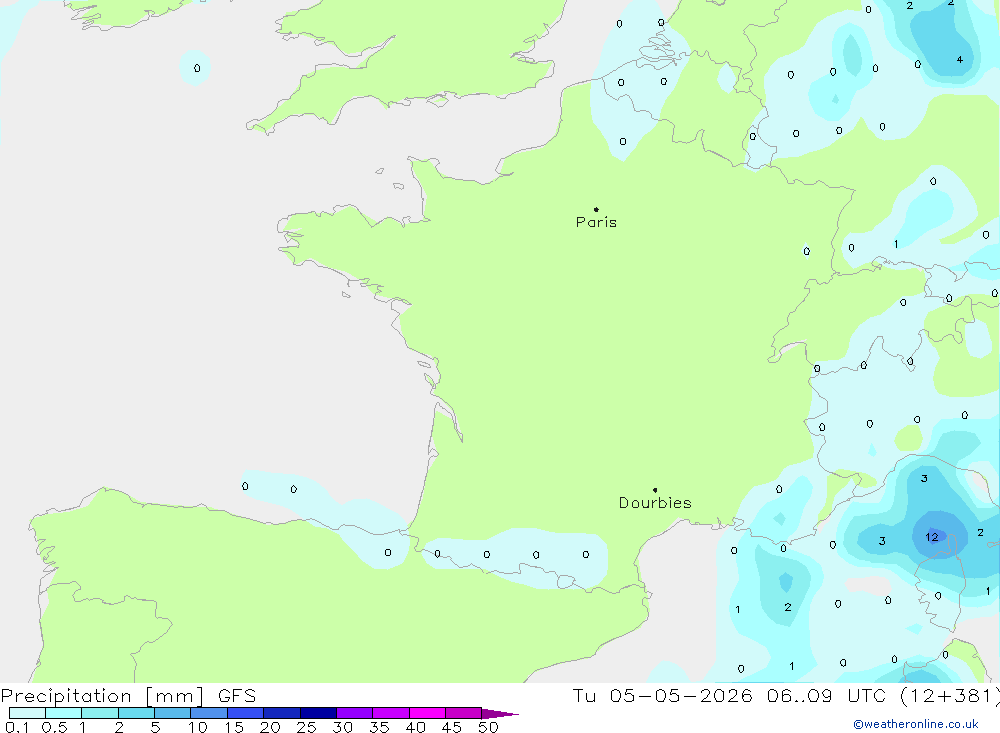Click the Dourbies location dot marker
1000x733 pixels.
click(655, 490)
